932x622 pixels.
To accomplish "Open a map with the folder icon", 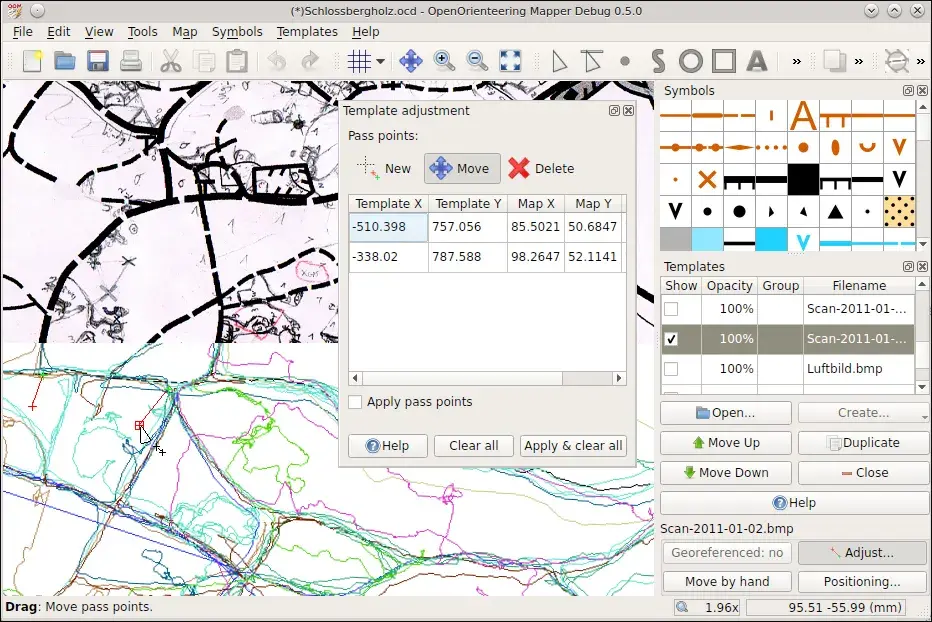I will tap(65, 61).
